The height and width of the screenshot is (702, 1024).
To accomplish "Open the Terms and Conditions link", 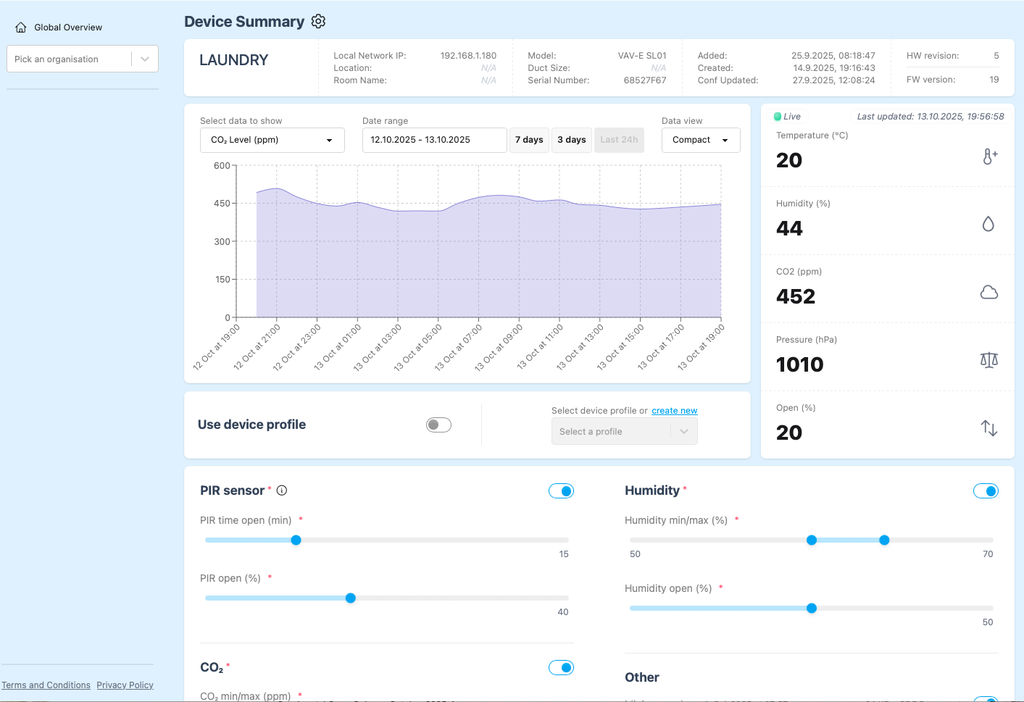I will (46, 685).
